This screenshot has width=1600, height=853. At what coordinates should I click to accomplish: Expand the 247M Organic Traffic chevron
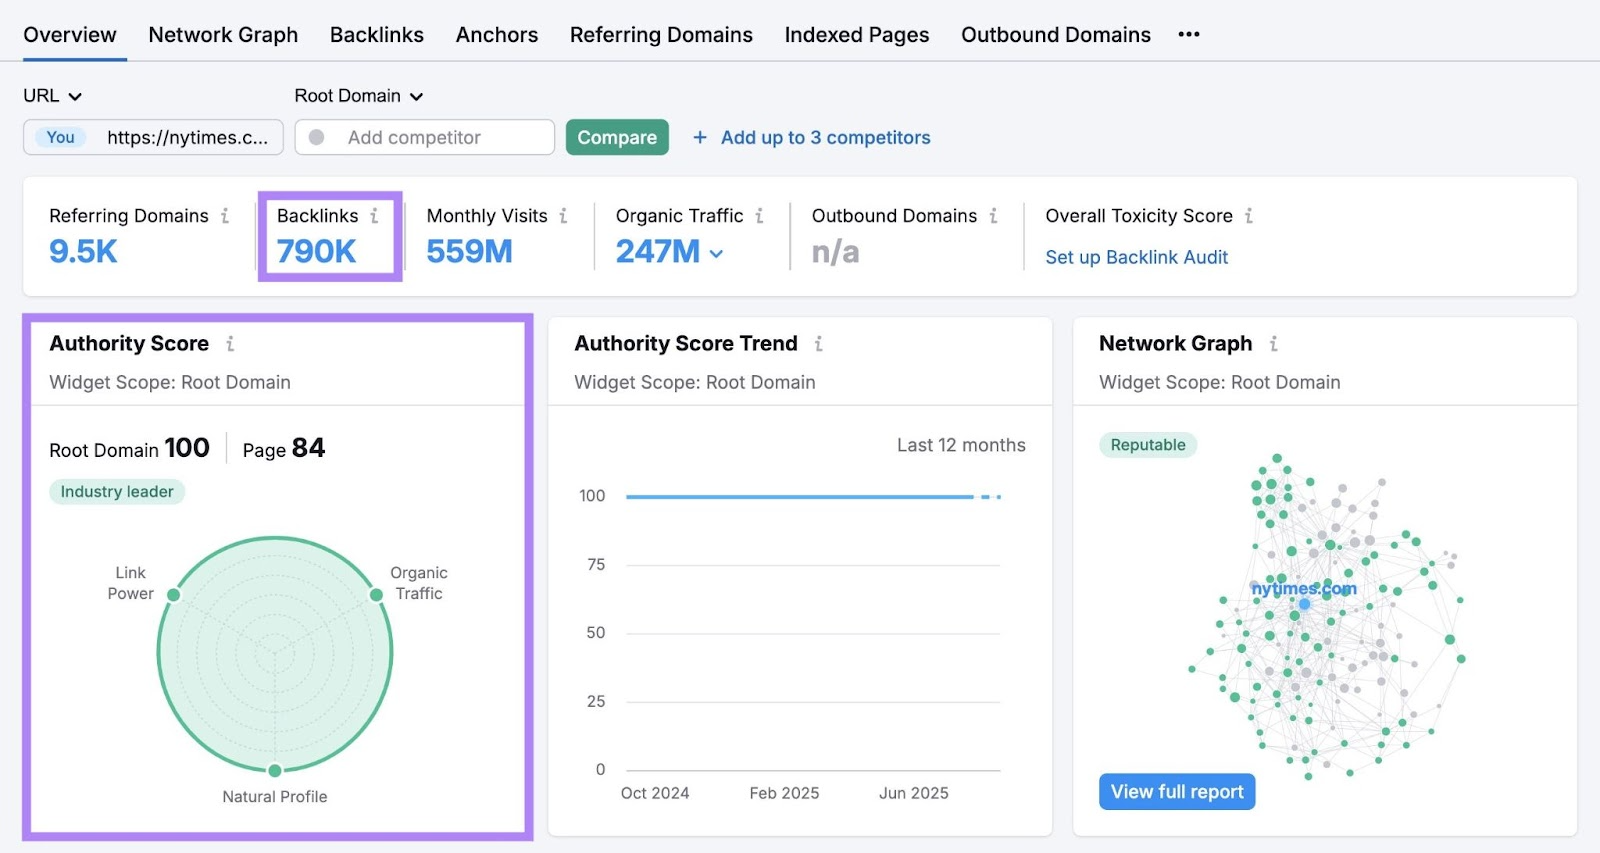716,254
